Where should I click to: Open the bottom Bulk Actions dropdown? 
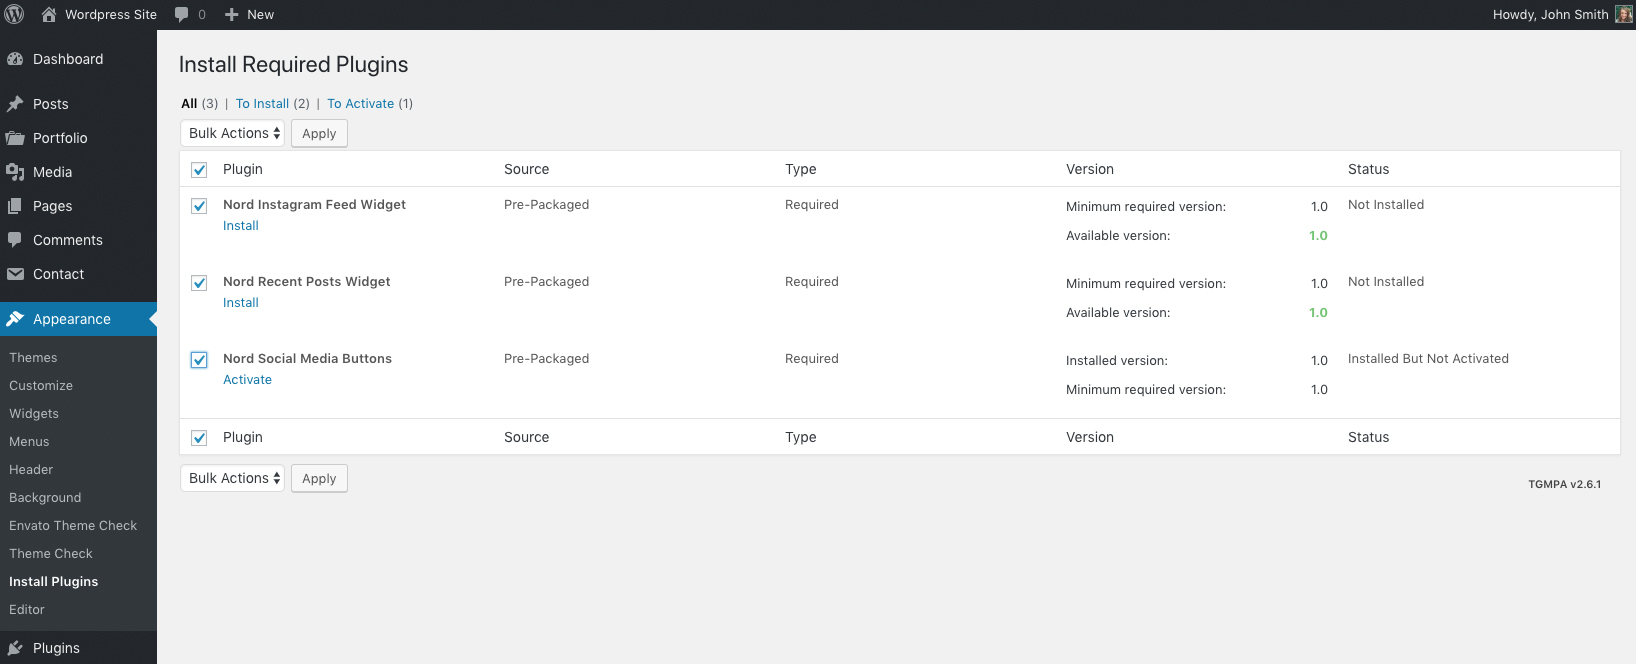(232, 478)
